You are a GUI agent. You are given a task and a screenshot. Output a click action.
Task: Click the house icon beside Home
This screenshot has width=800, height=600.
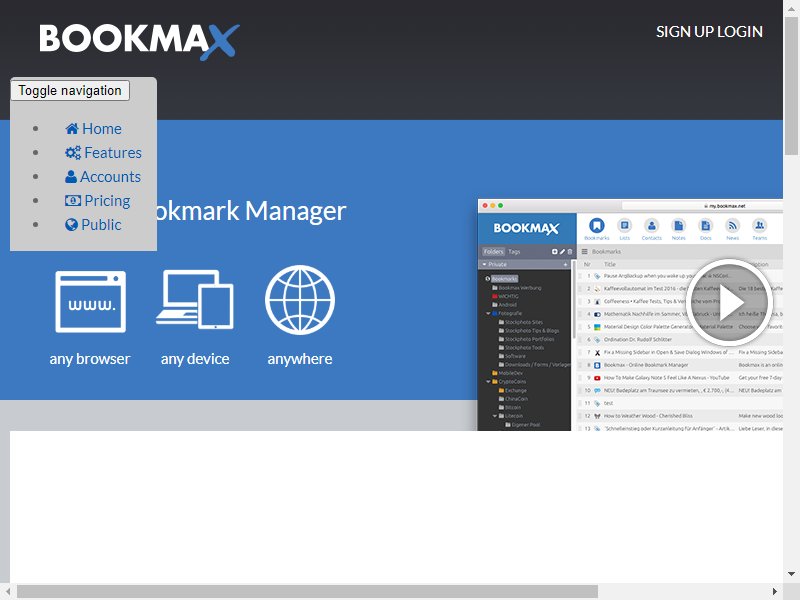click(72, 129)
